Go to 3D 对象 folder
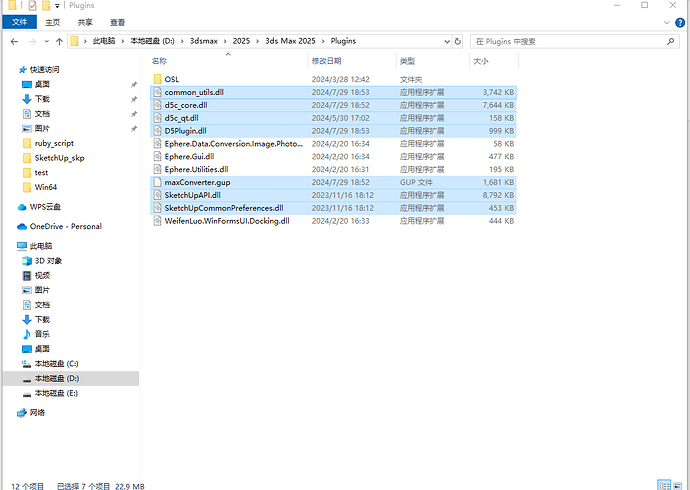The width and height of the screenshot is (690, 490). (48, 261)
